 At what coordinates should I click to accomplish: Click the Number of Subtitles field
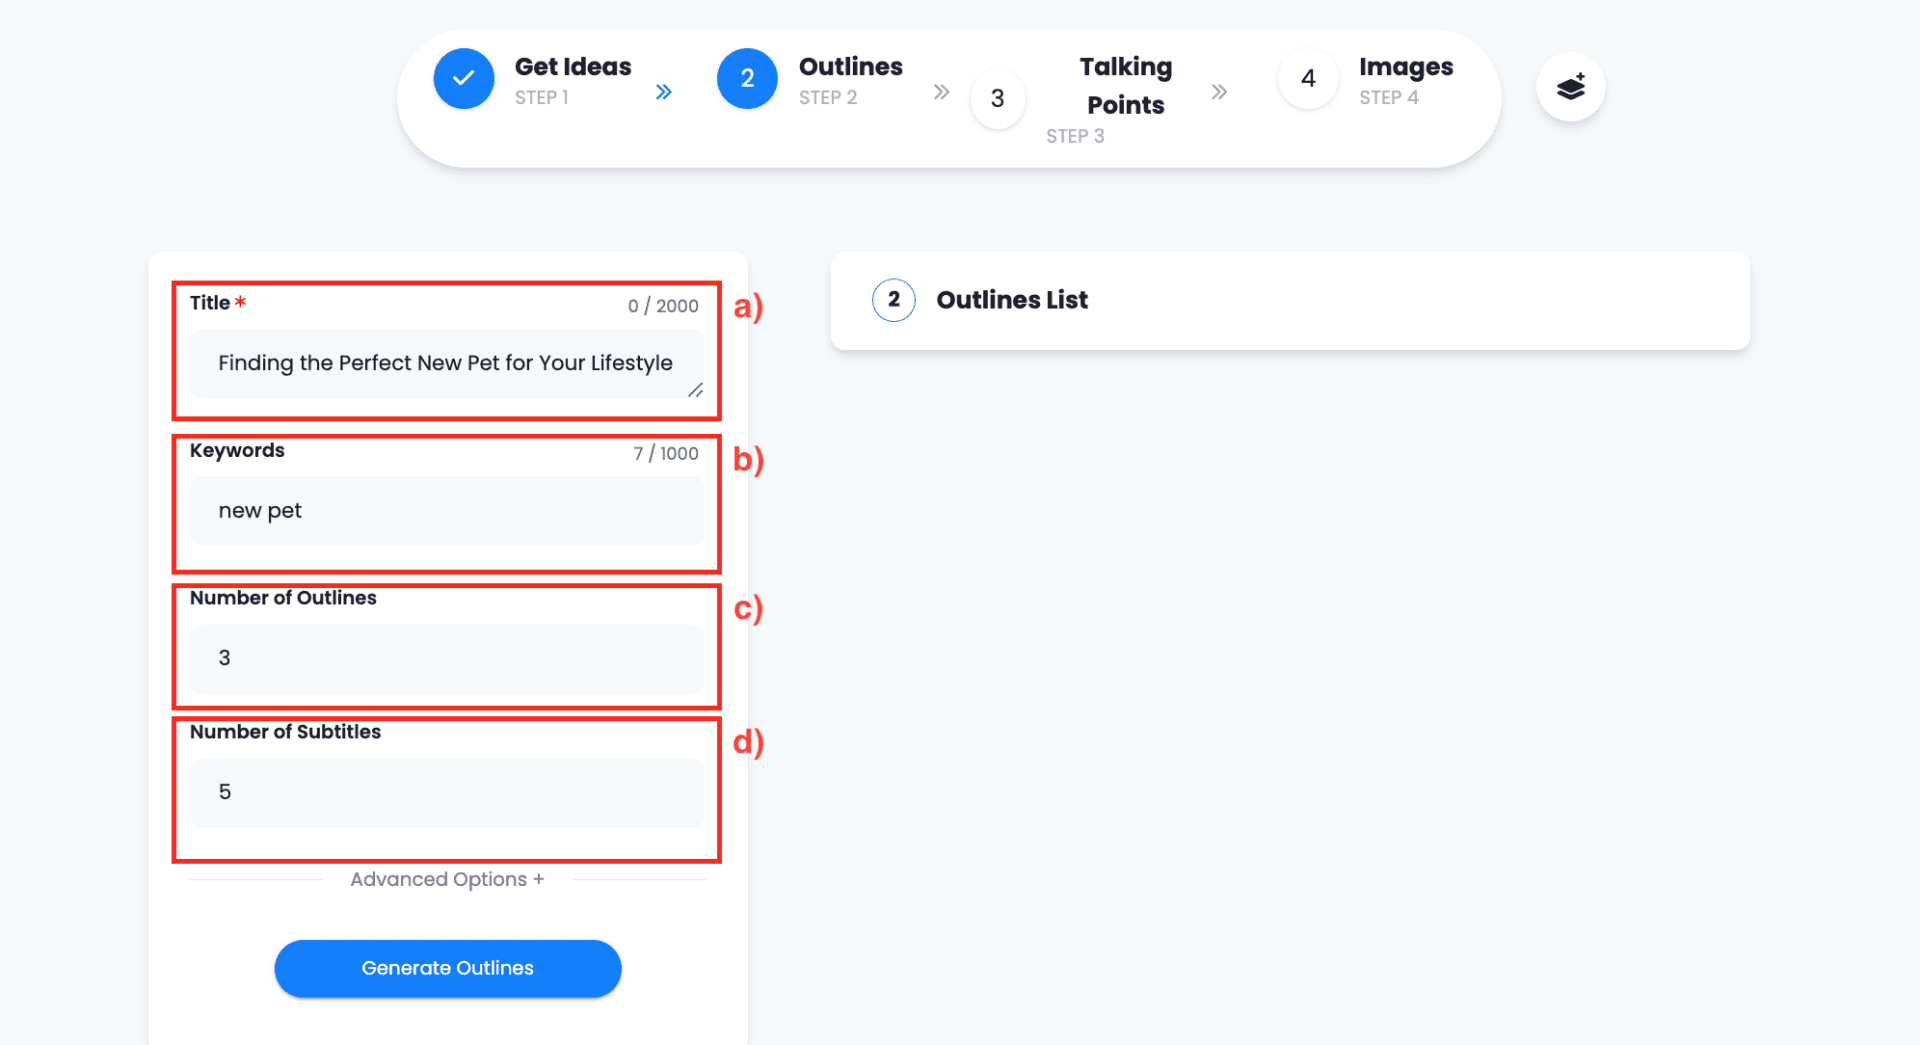tap(447, 792)
